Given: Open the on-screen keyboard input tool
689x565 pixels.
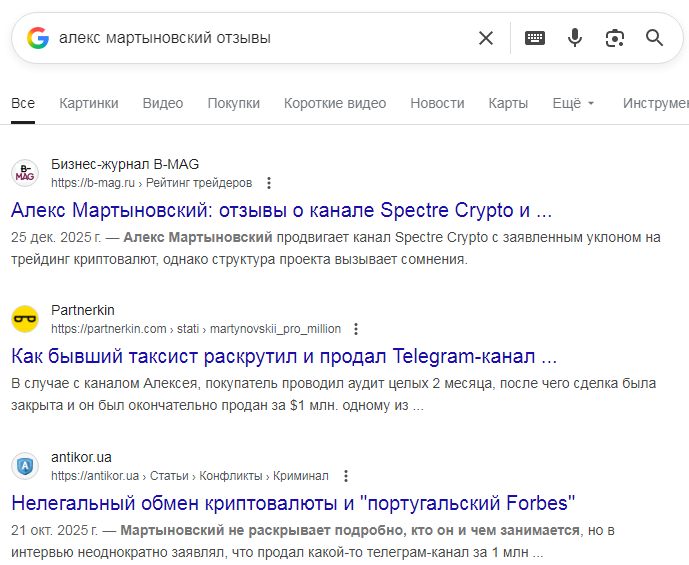Looking at the screenshot, I should tap(535, 38).
